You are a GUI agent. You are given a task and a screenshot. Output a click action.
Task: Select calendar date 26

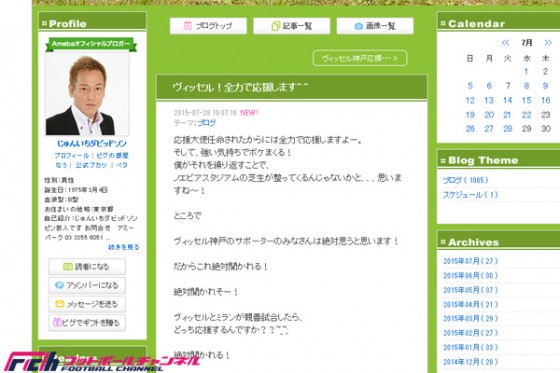click(470, 129)
